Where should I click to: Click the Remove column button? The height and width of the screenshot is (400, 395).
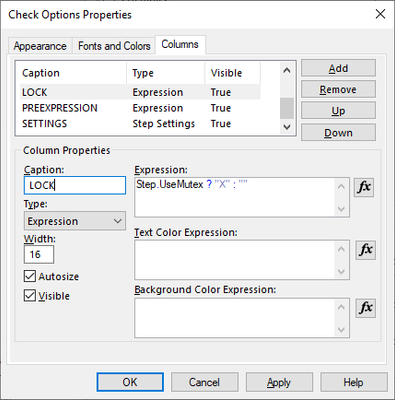tap(338, 90)
